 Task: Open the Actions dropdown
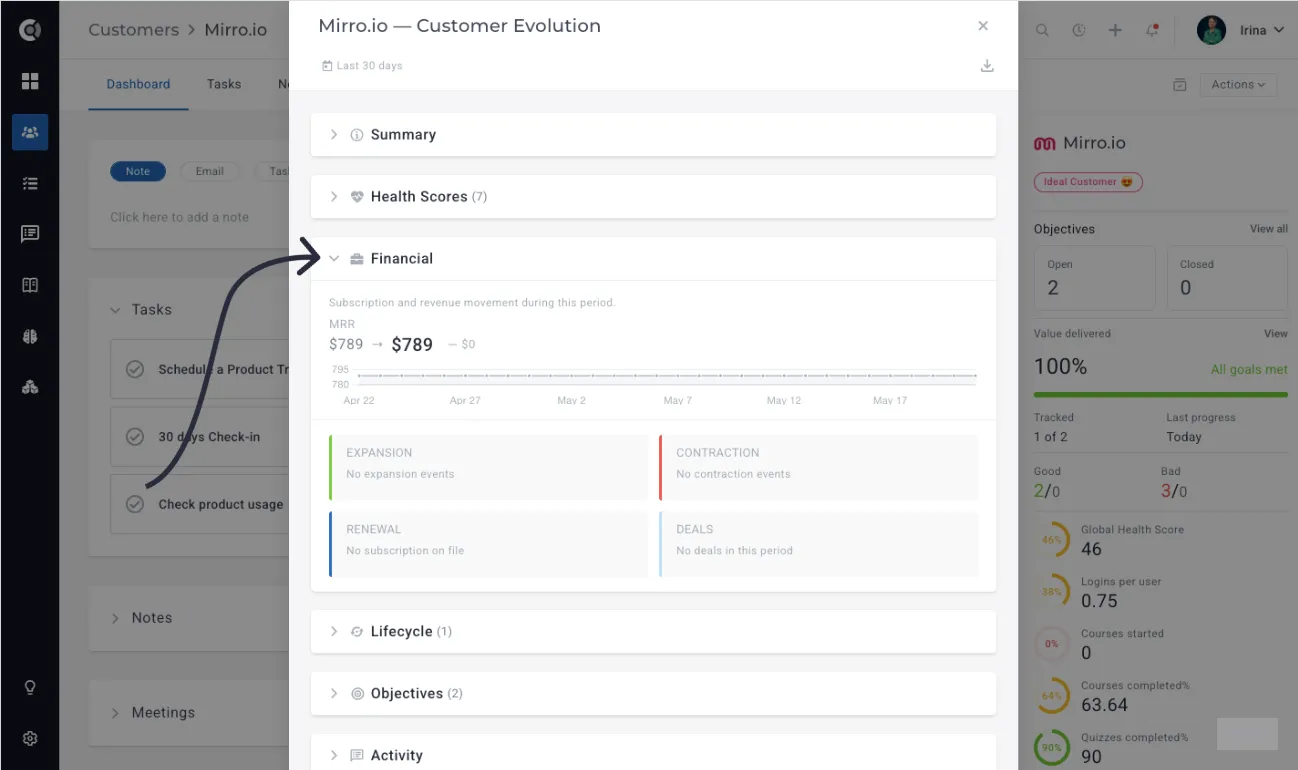click(1238, 85)
